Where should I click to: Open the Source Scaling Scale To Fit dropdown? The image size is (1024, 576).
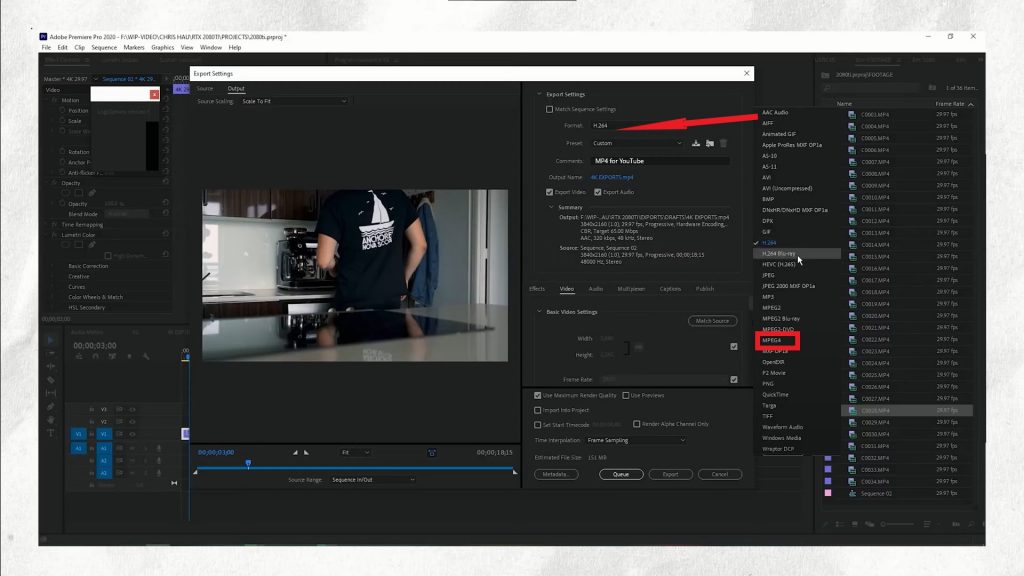click(293, 101)
